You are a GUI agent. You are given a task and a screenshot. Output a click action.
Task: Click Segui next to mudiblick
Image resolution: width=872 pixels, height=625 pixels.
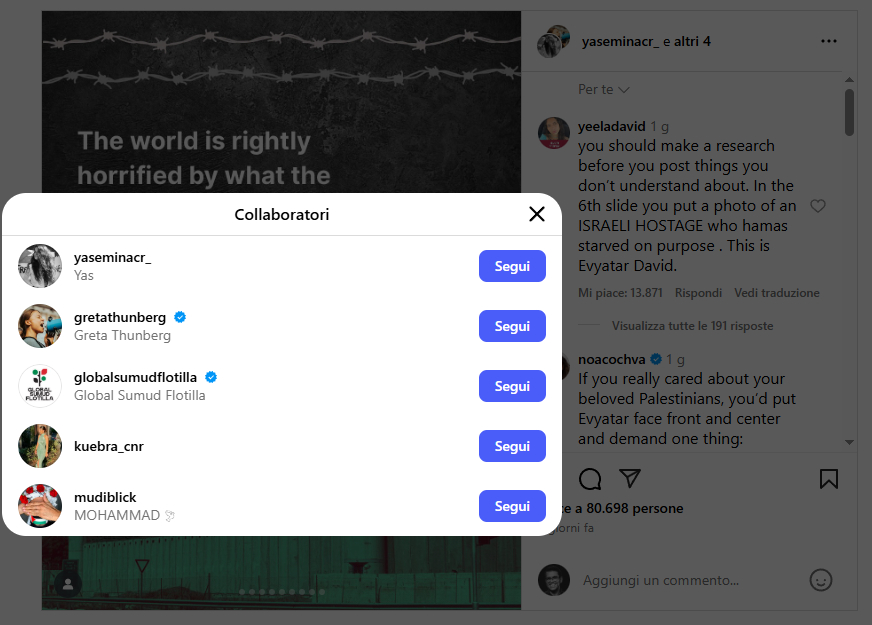pyautogui.click(x=512, y=506)
